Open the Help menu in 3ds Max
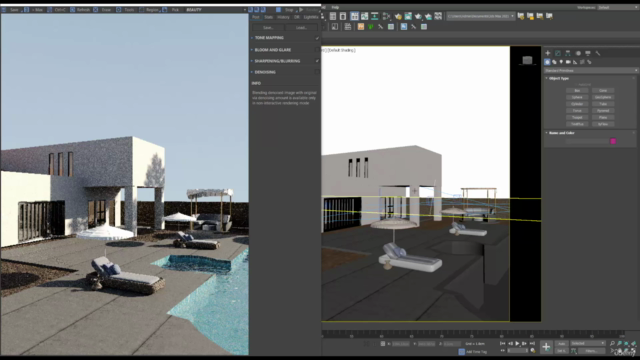Image resolution: width=640 pixels, height=360 pixels. click(335, 7)
